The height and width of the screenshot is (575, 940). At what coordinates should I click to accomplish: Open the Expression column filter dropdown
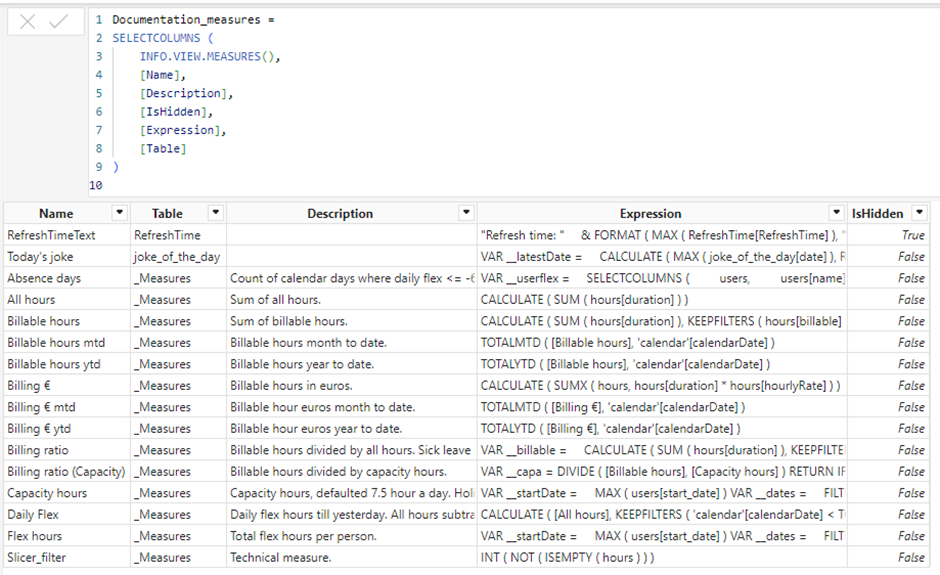tap(837, 213)
